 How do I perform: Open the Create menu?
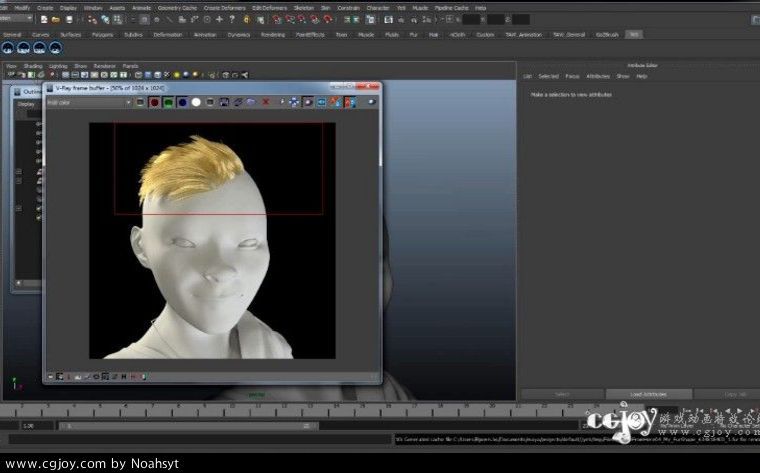[45, 8]
